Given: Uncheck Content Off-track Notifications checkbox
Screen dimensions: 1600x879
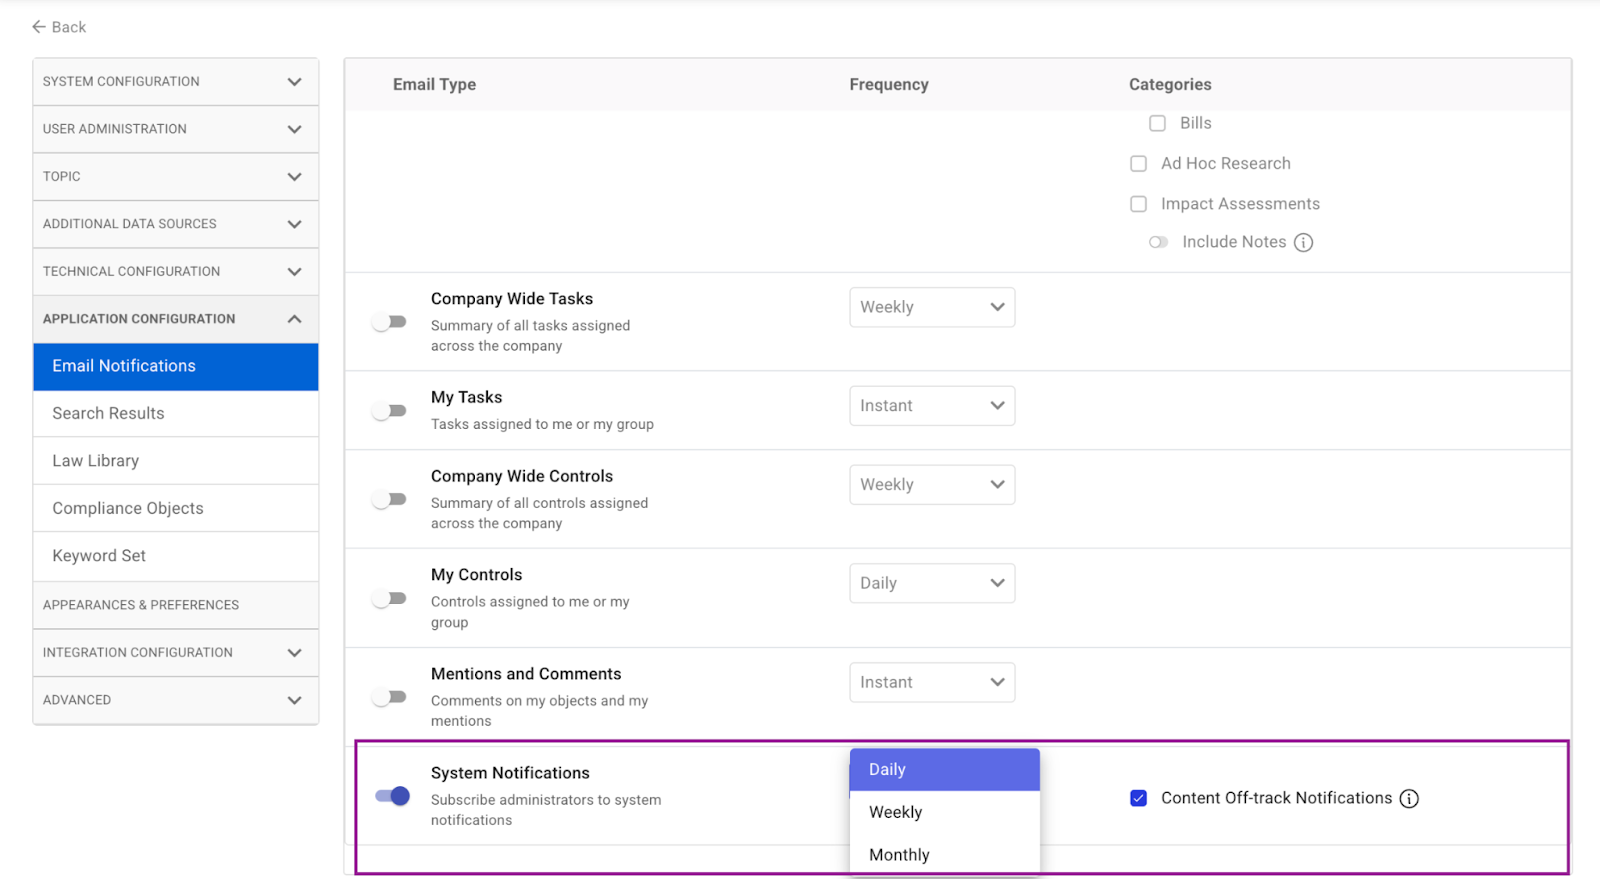Looking at the screenshot, I should pyautogui.click(x=1138, y=798).
